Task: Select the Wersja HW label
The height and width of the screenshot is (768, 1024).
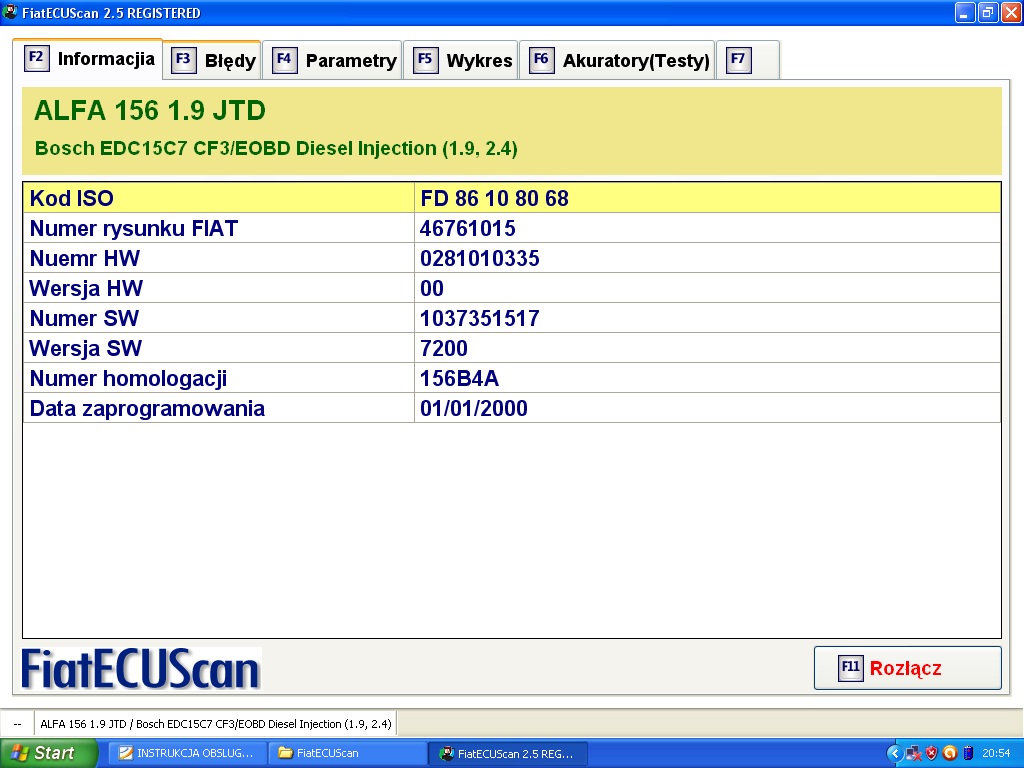Action: pos(86,288)
